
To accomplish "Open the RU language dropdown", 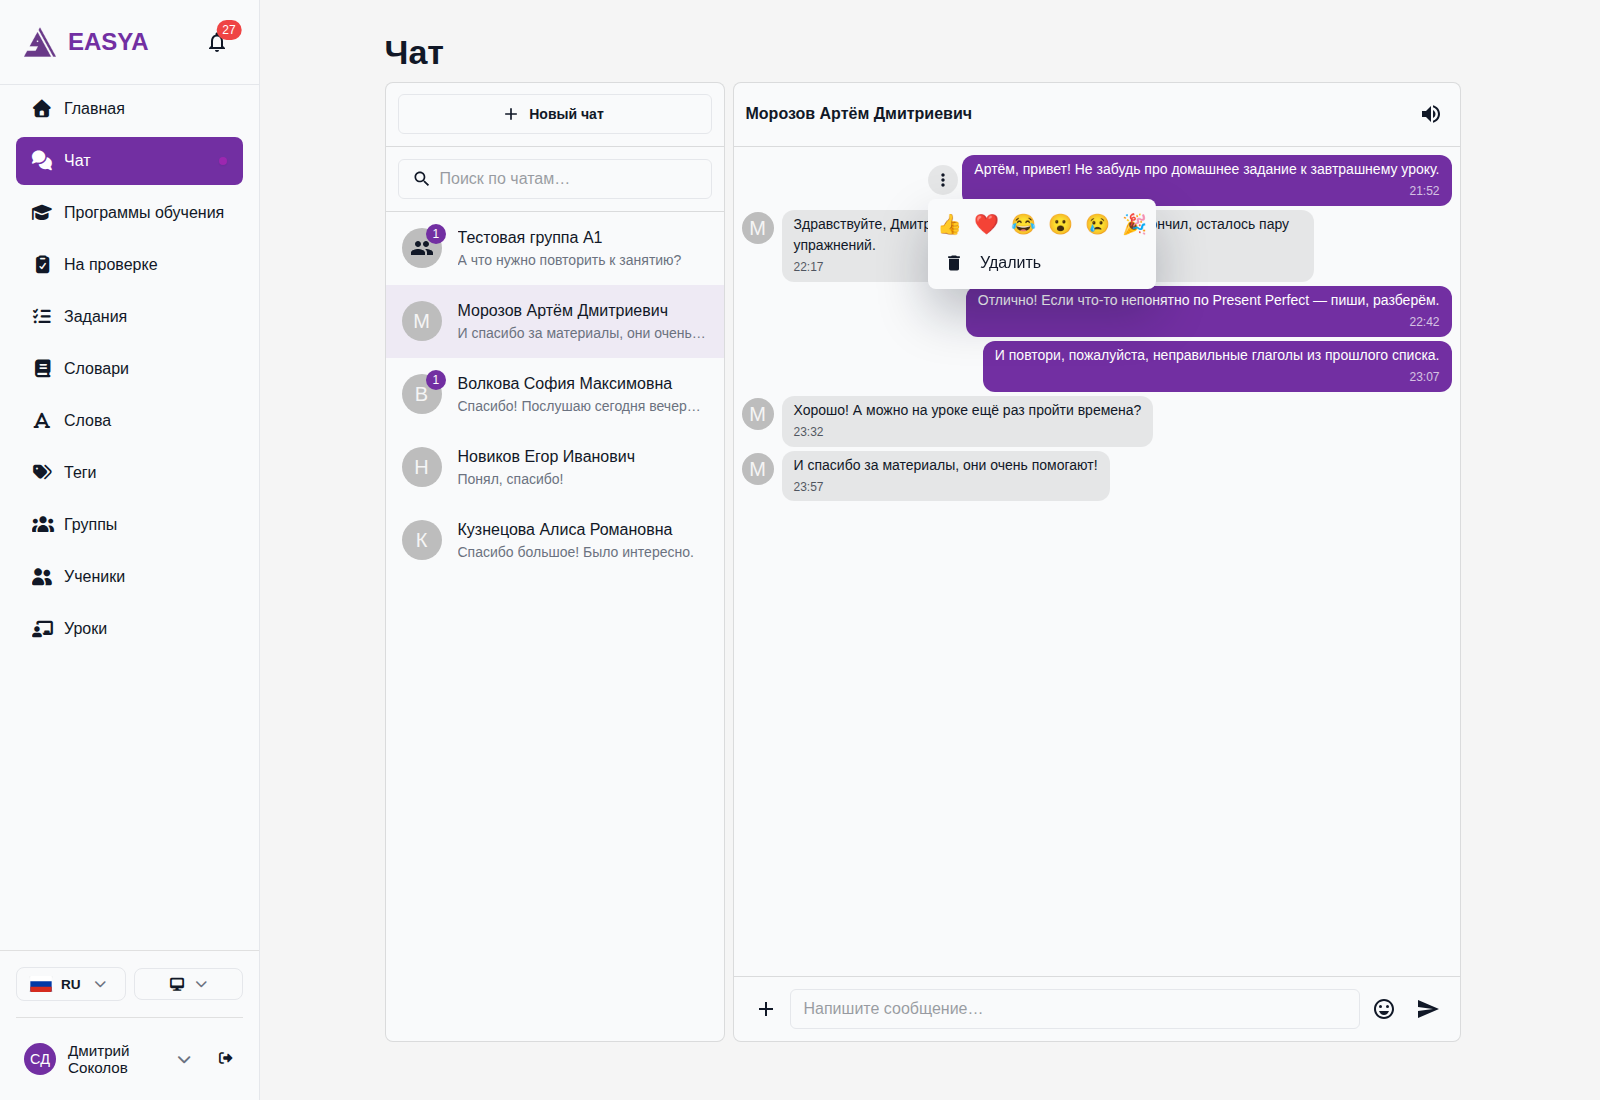I will [71, 984].
